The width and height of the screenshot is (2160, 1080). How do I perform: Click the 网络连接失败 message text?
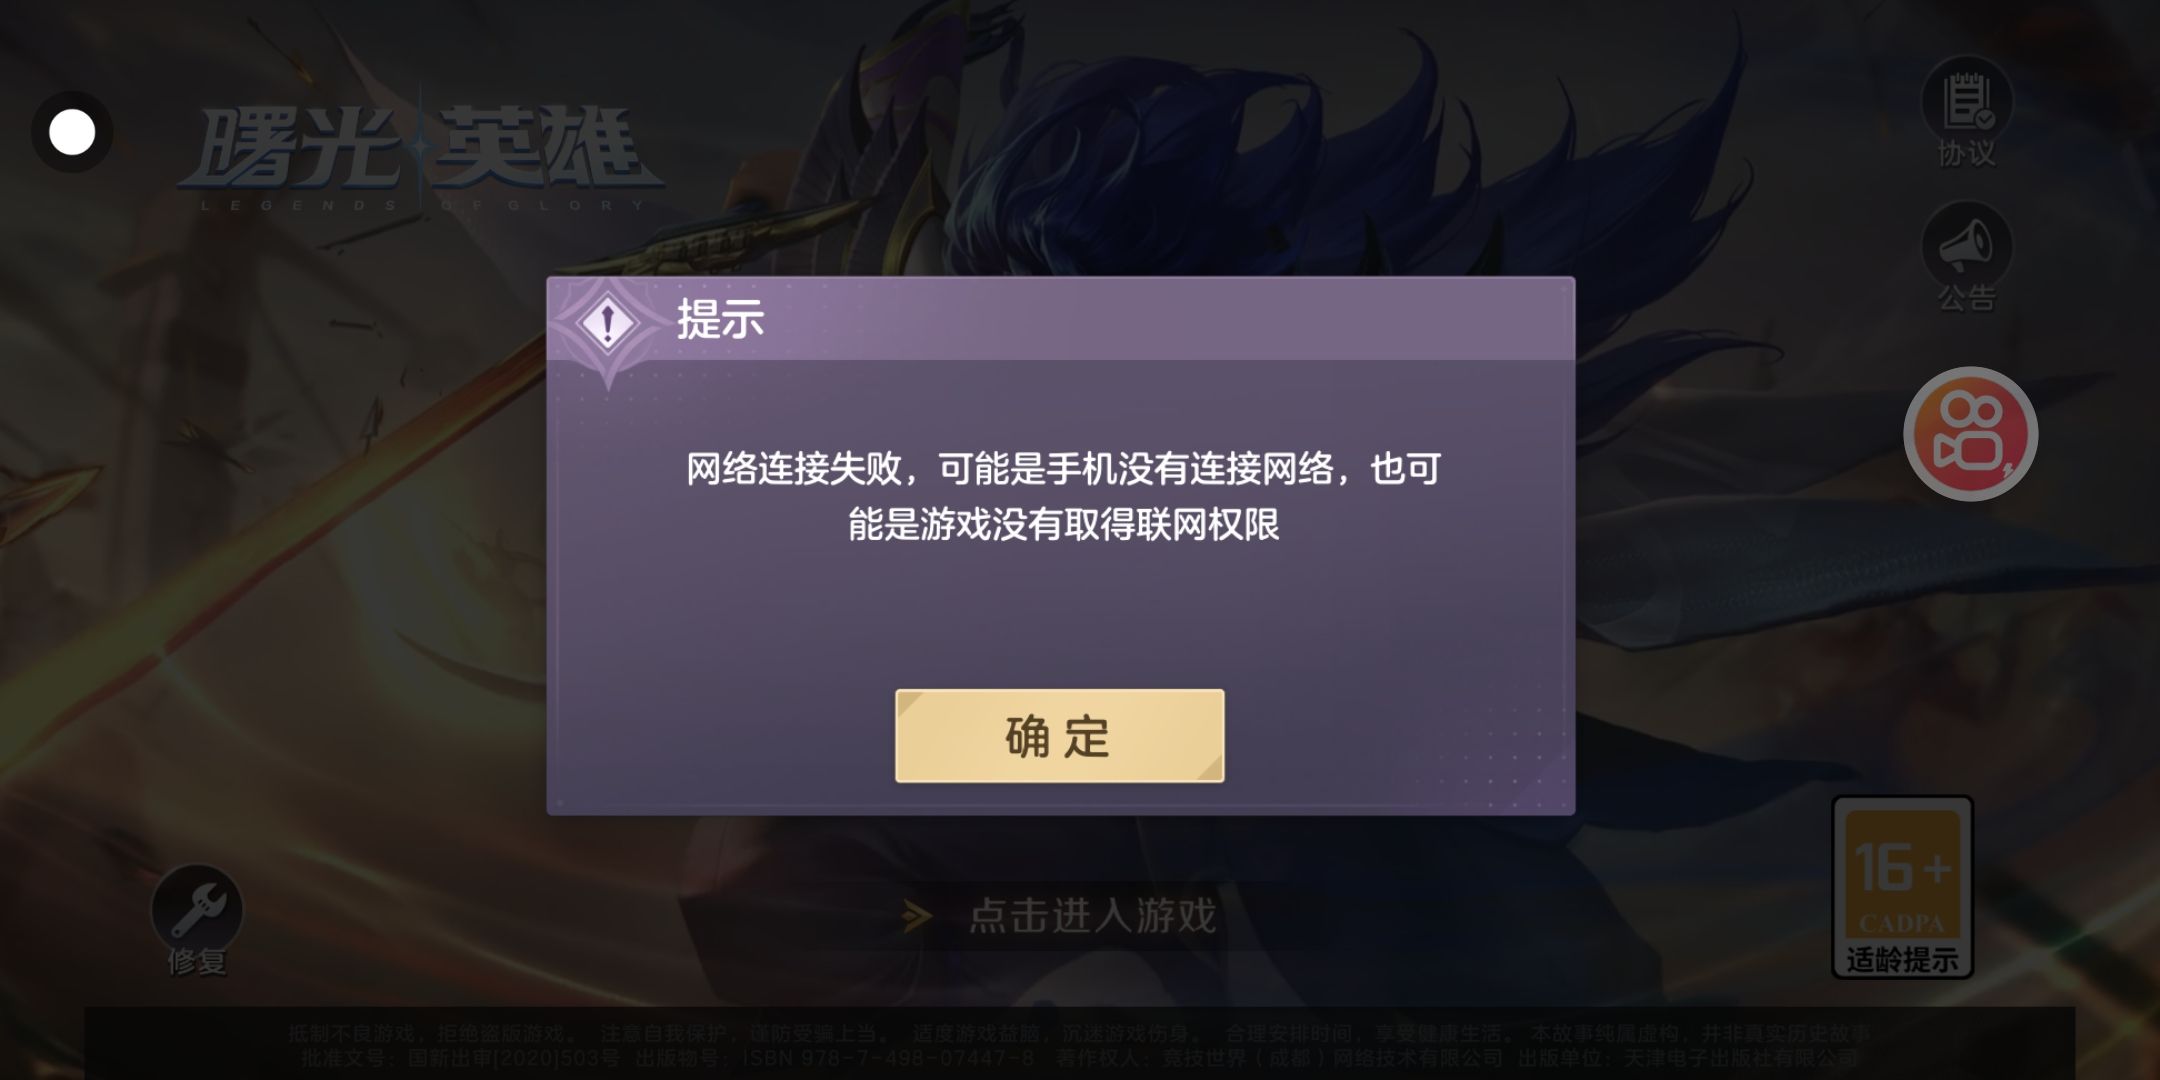click(x=1062, y=496)
